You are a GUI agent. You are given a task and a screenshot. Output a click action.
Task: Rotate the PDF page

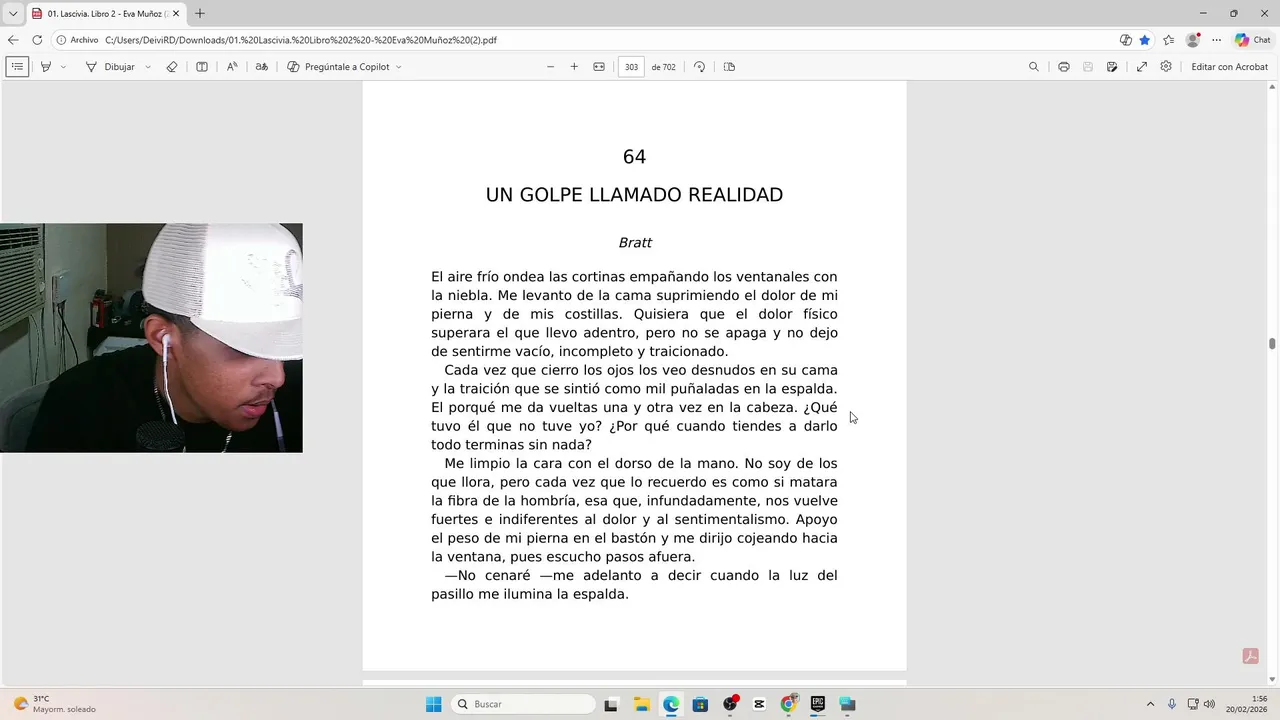tap(699, 67)
